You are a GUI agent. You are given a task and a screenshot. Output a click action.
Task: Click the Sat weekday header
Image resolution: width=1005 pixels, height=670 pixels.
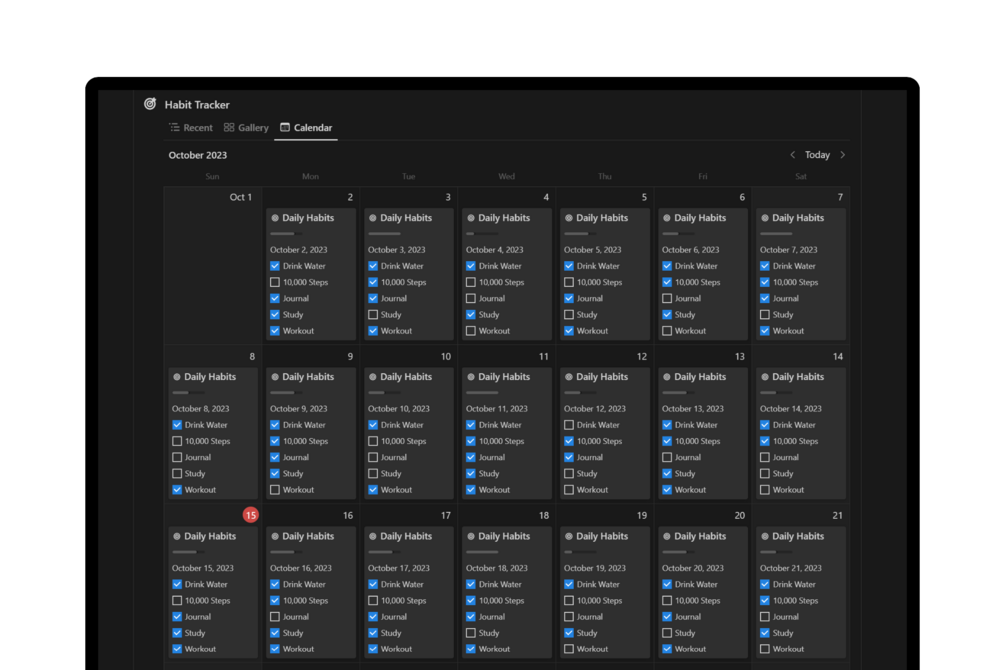pyautogui.click(x=801, y=176)
